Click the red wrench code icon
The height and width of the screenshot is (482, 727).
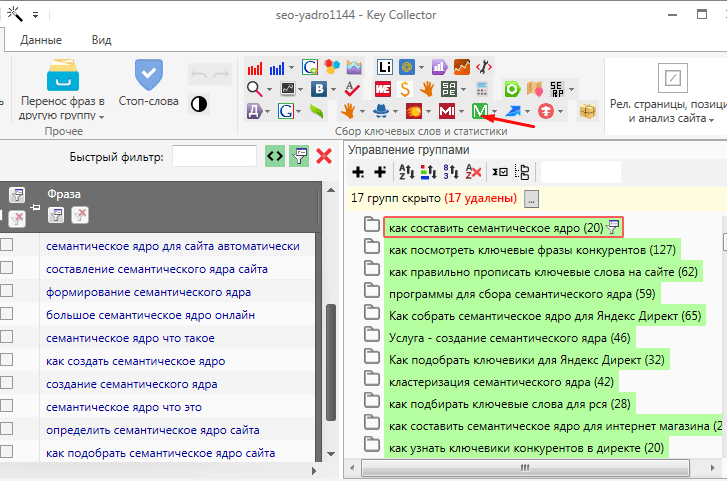(484, 67)
